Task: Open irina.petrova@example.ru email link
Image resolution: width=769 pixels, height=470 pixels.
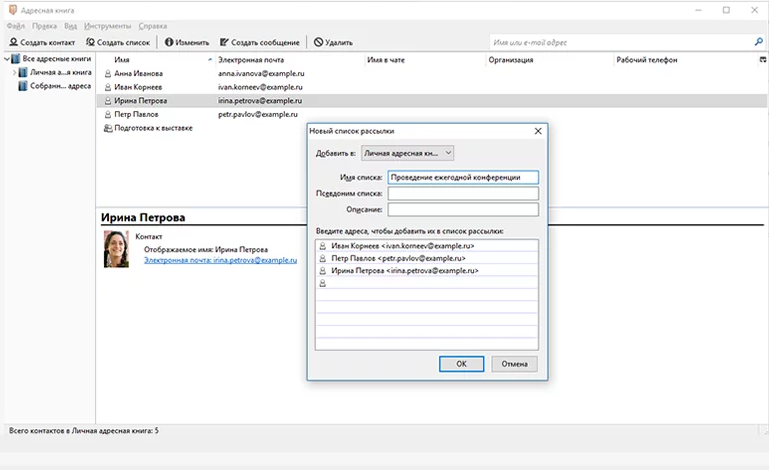Action: (220, 260)
